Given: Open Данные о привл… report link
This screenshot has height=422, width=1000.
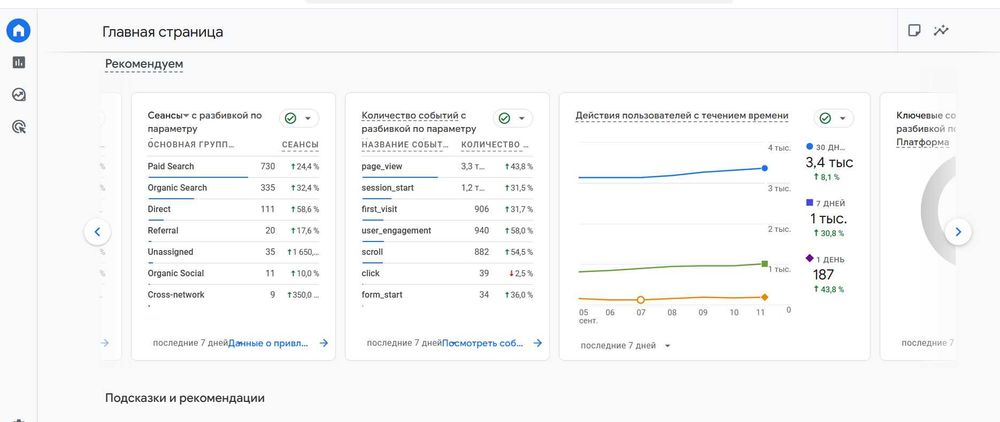Looking at the screenshot, I should 268,343.
